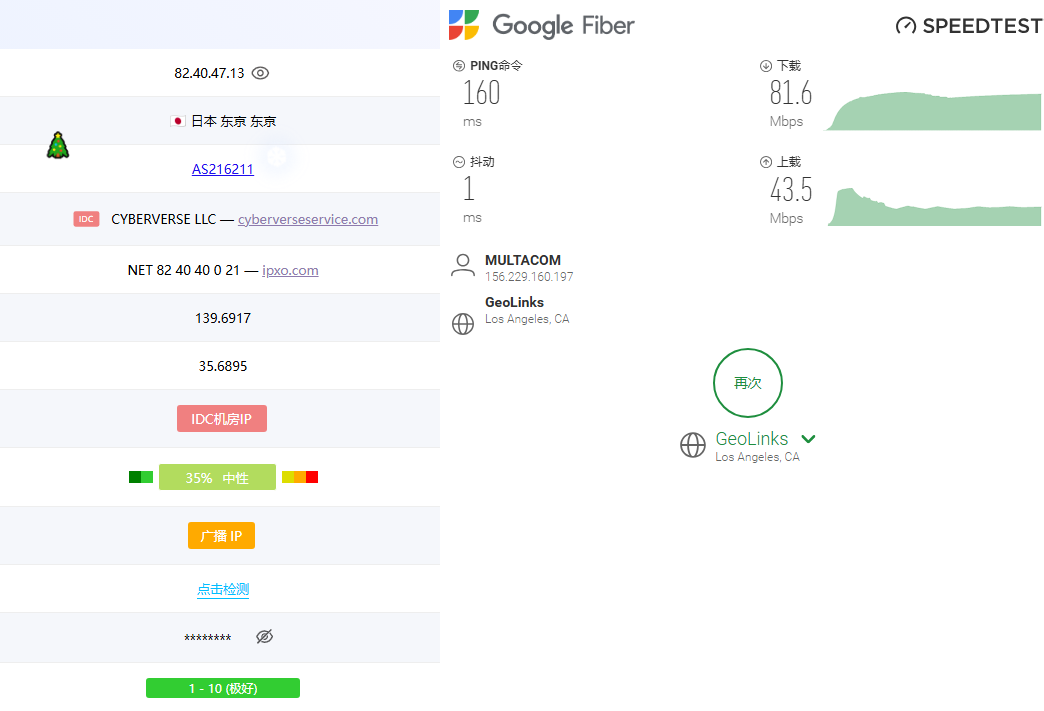Screen dimensions: 1044x711
Task: Click the large globe icon near server selector
Action: coord(692,445)
